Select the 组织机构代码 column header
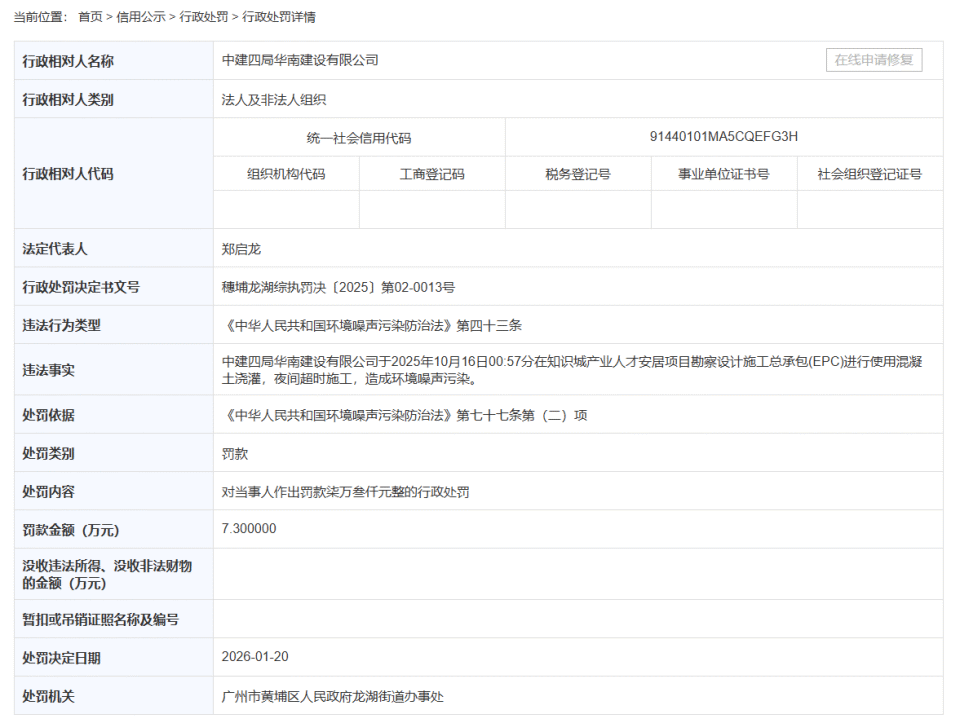Image resolution: width=960 pixels, height=723 pixels. (x=287, y=174)
